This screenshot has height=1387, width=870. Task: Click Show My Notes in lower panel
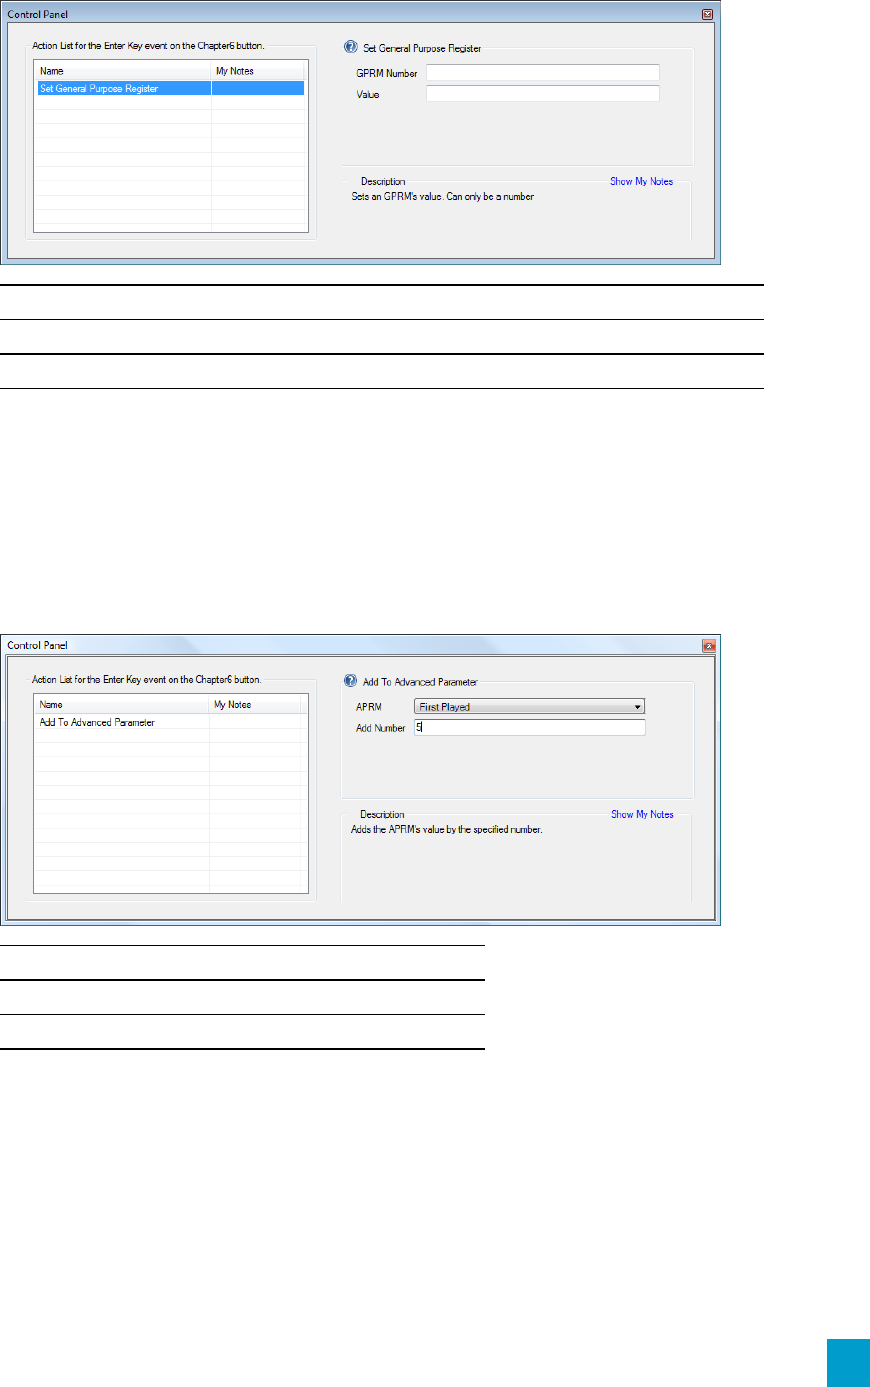pos(642,815)
